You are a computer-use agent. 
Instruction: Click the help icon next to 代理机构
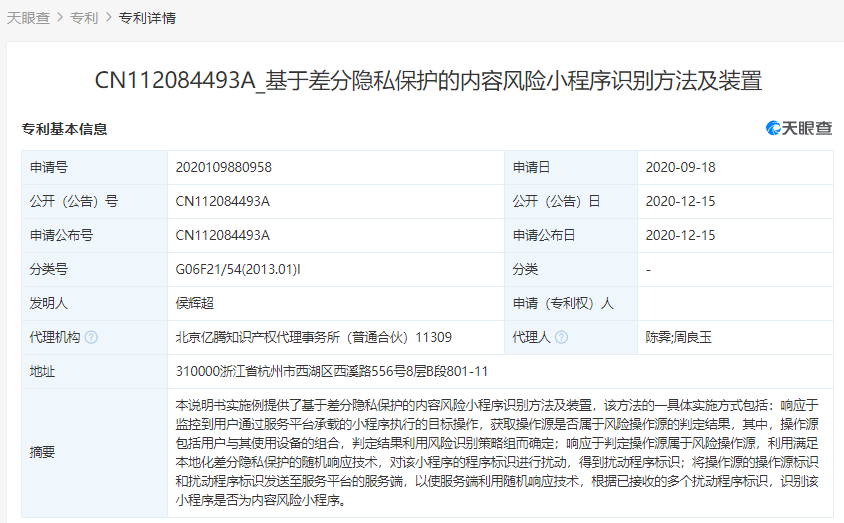tap(92, 337)
